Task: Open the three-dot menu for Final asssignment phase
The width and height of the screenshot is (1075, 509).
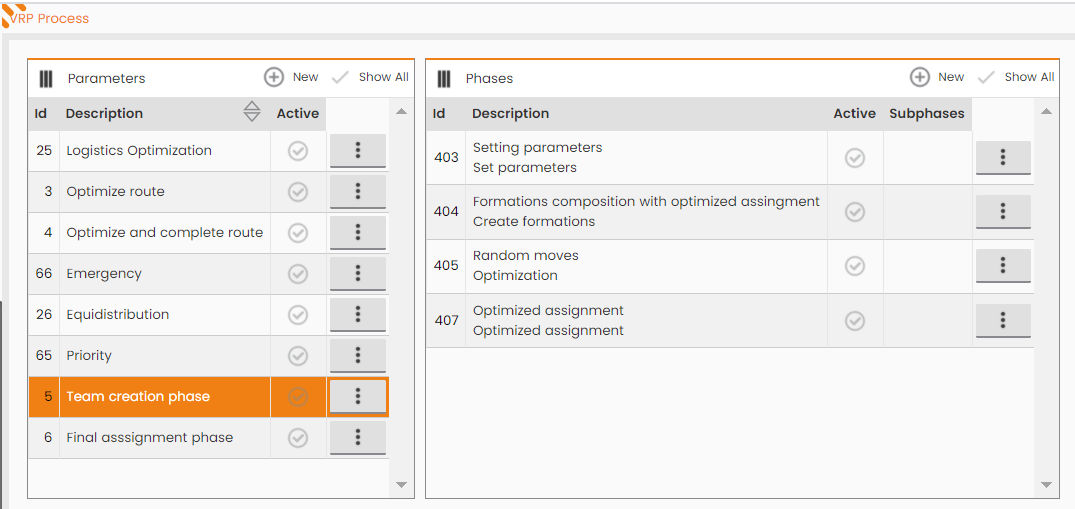Action: [358, 438]
